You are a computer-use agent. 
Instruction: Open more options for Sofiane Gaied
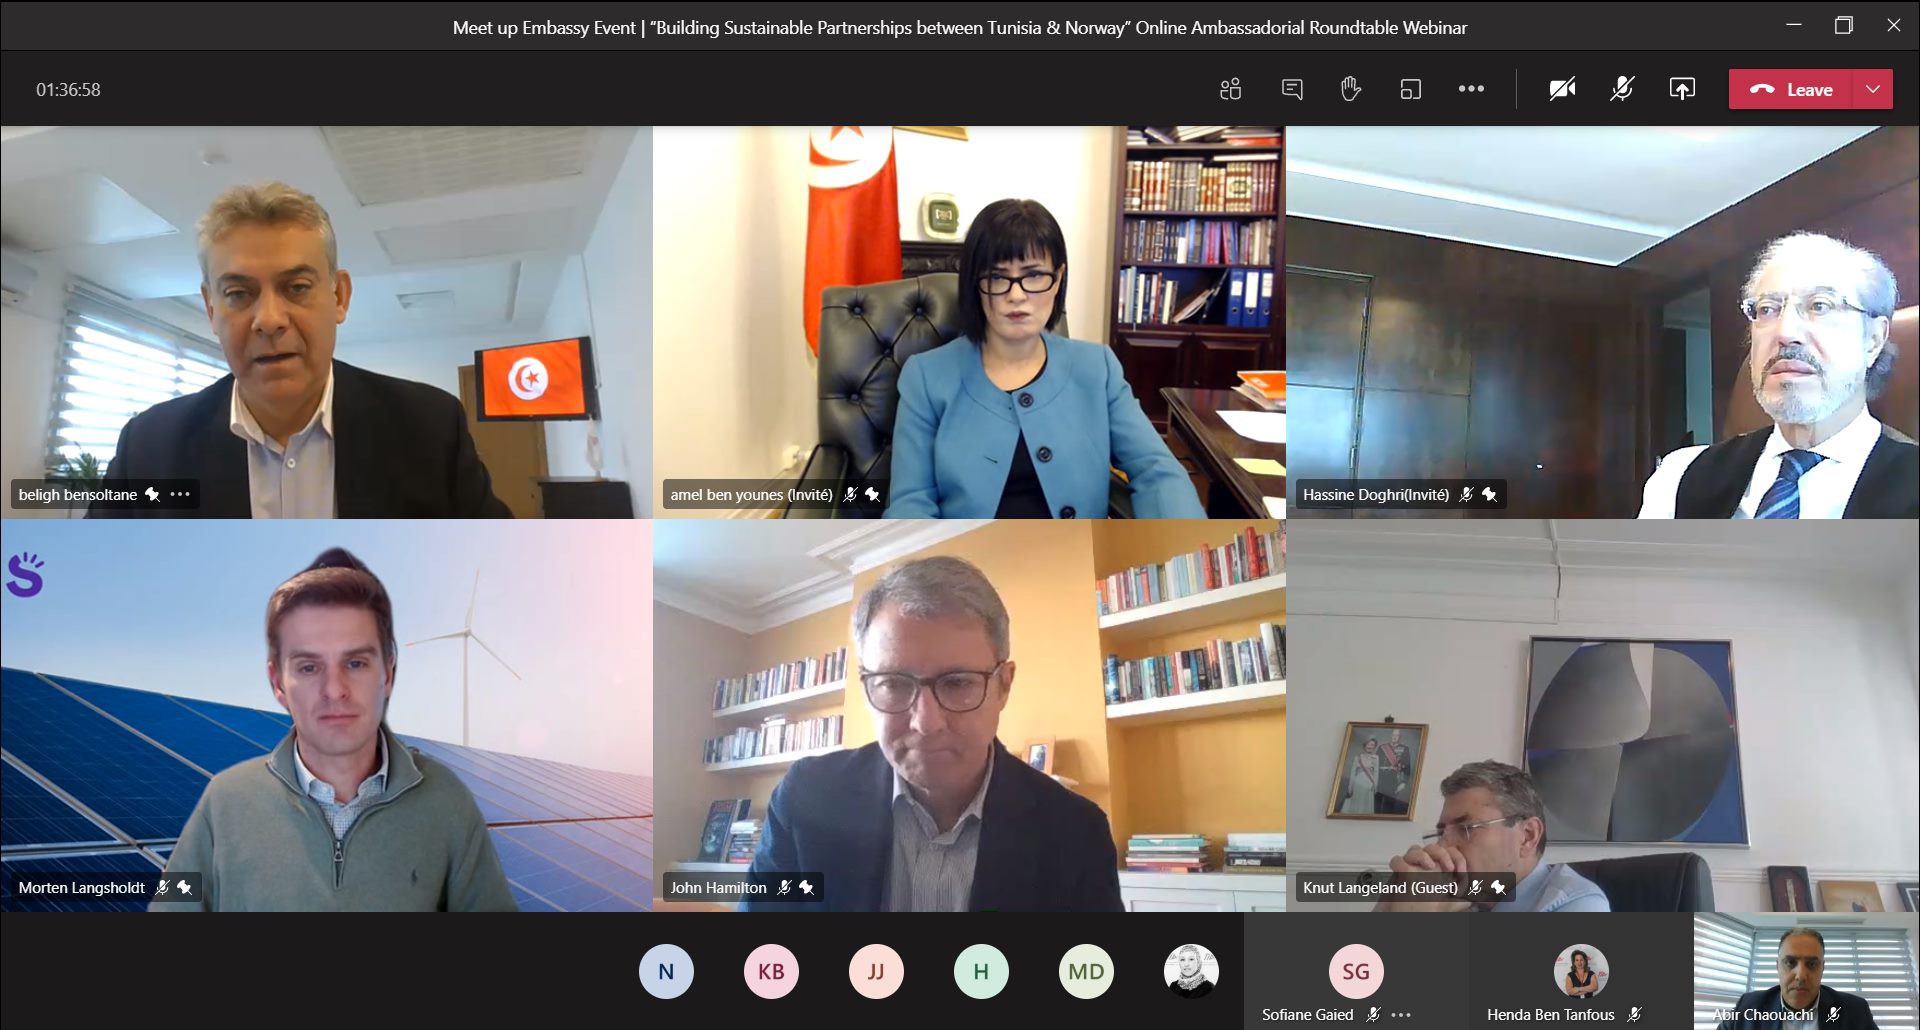click(x=1401, y=1014)
